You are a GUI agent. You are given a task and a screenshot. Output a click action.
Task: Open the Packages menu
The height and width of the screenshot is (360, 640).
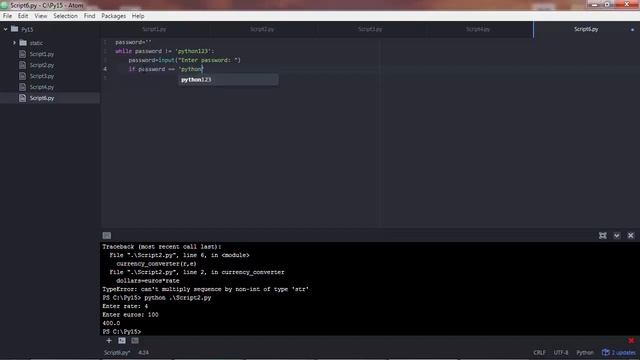pyautogui.click(x=113, y=16)
